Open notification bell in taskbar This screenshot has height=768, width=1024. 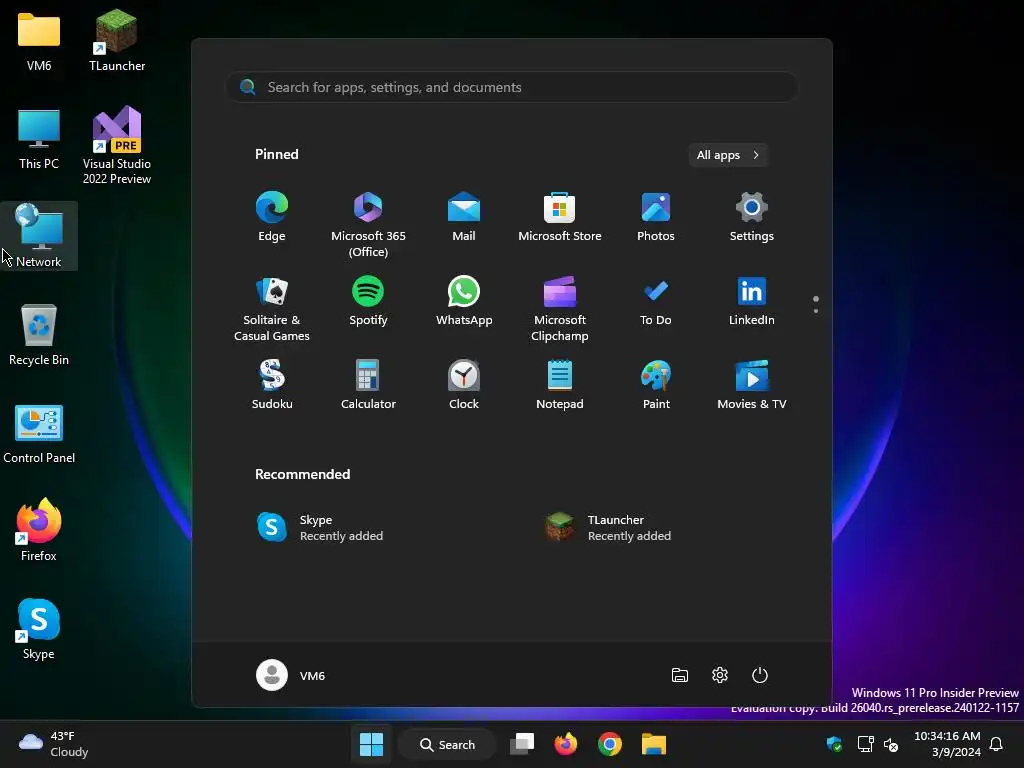pyautogui.click(x=996, y=744)
